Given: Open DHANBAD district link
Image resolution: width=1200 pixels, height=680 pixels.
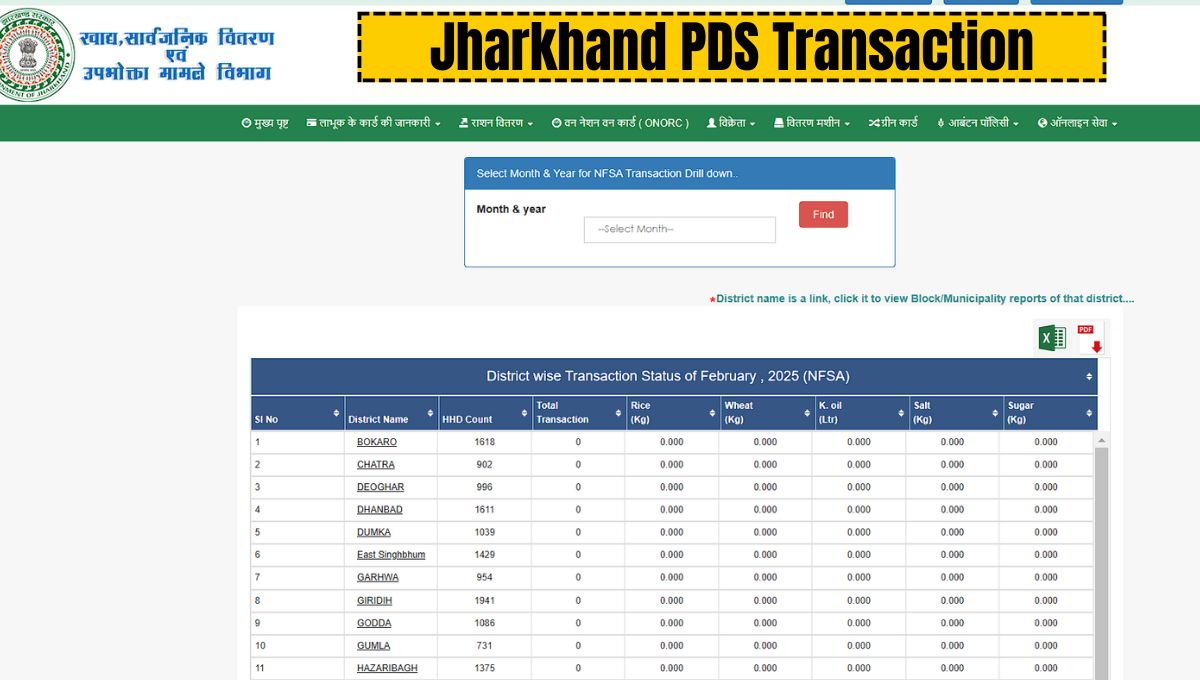Looking at the screenshot, I should coord(380,510).
